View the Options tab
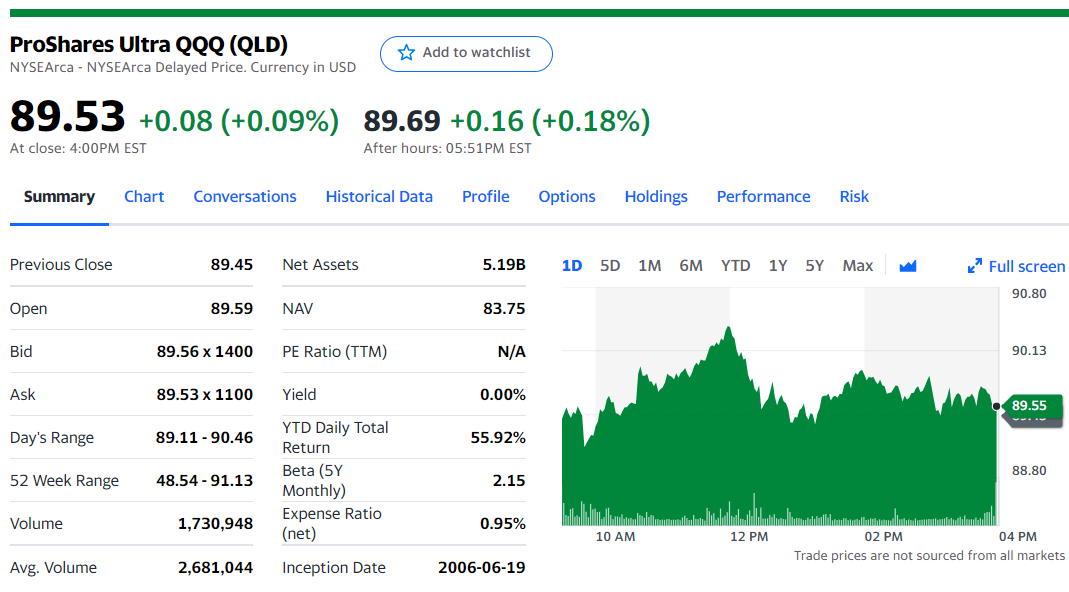This screenshot has width=1069, height=592. pos(567,196)
